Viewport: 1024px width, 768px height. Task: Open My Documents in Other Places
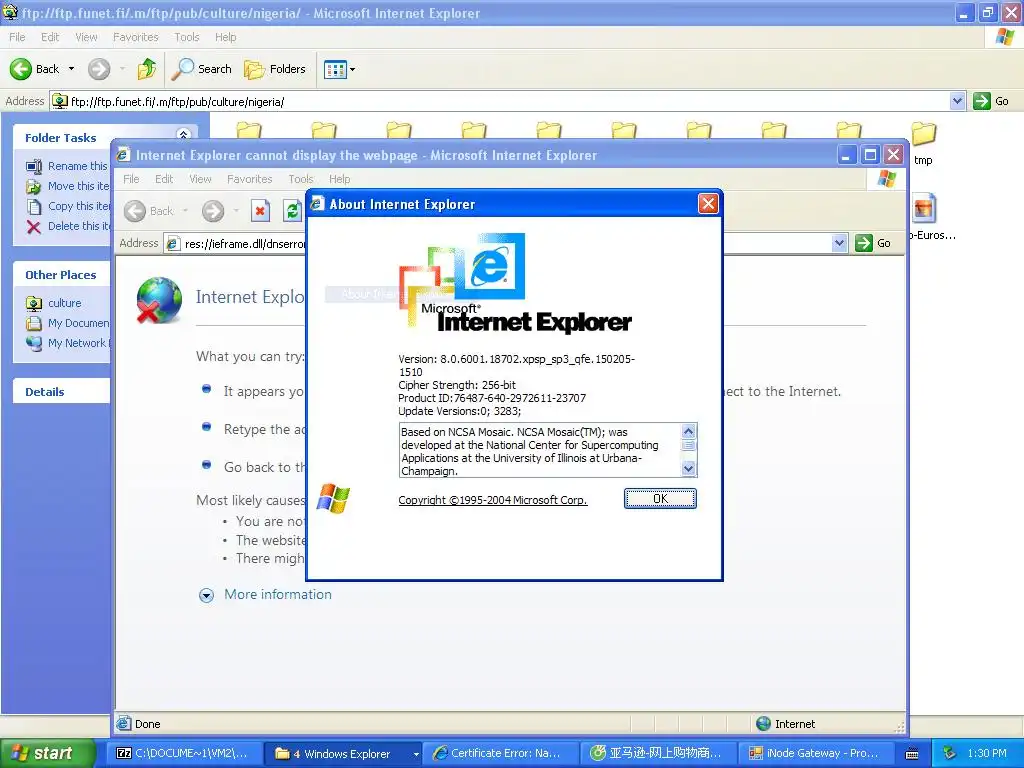tap(67, 323)
